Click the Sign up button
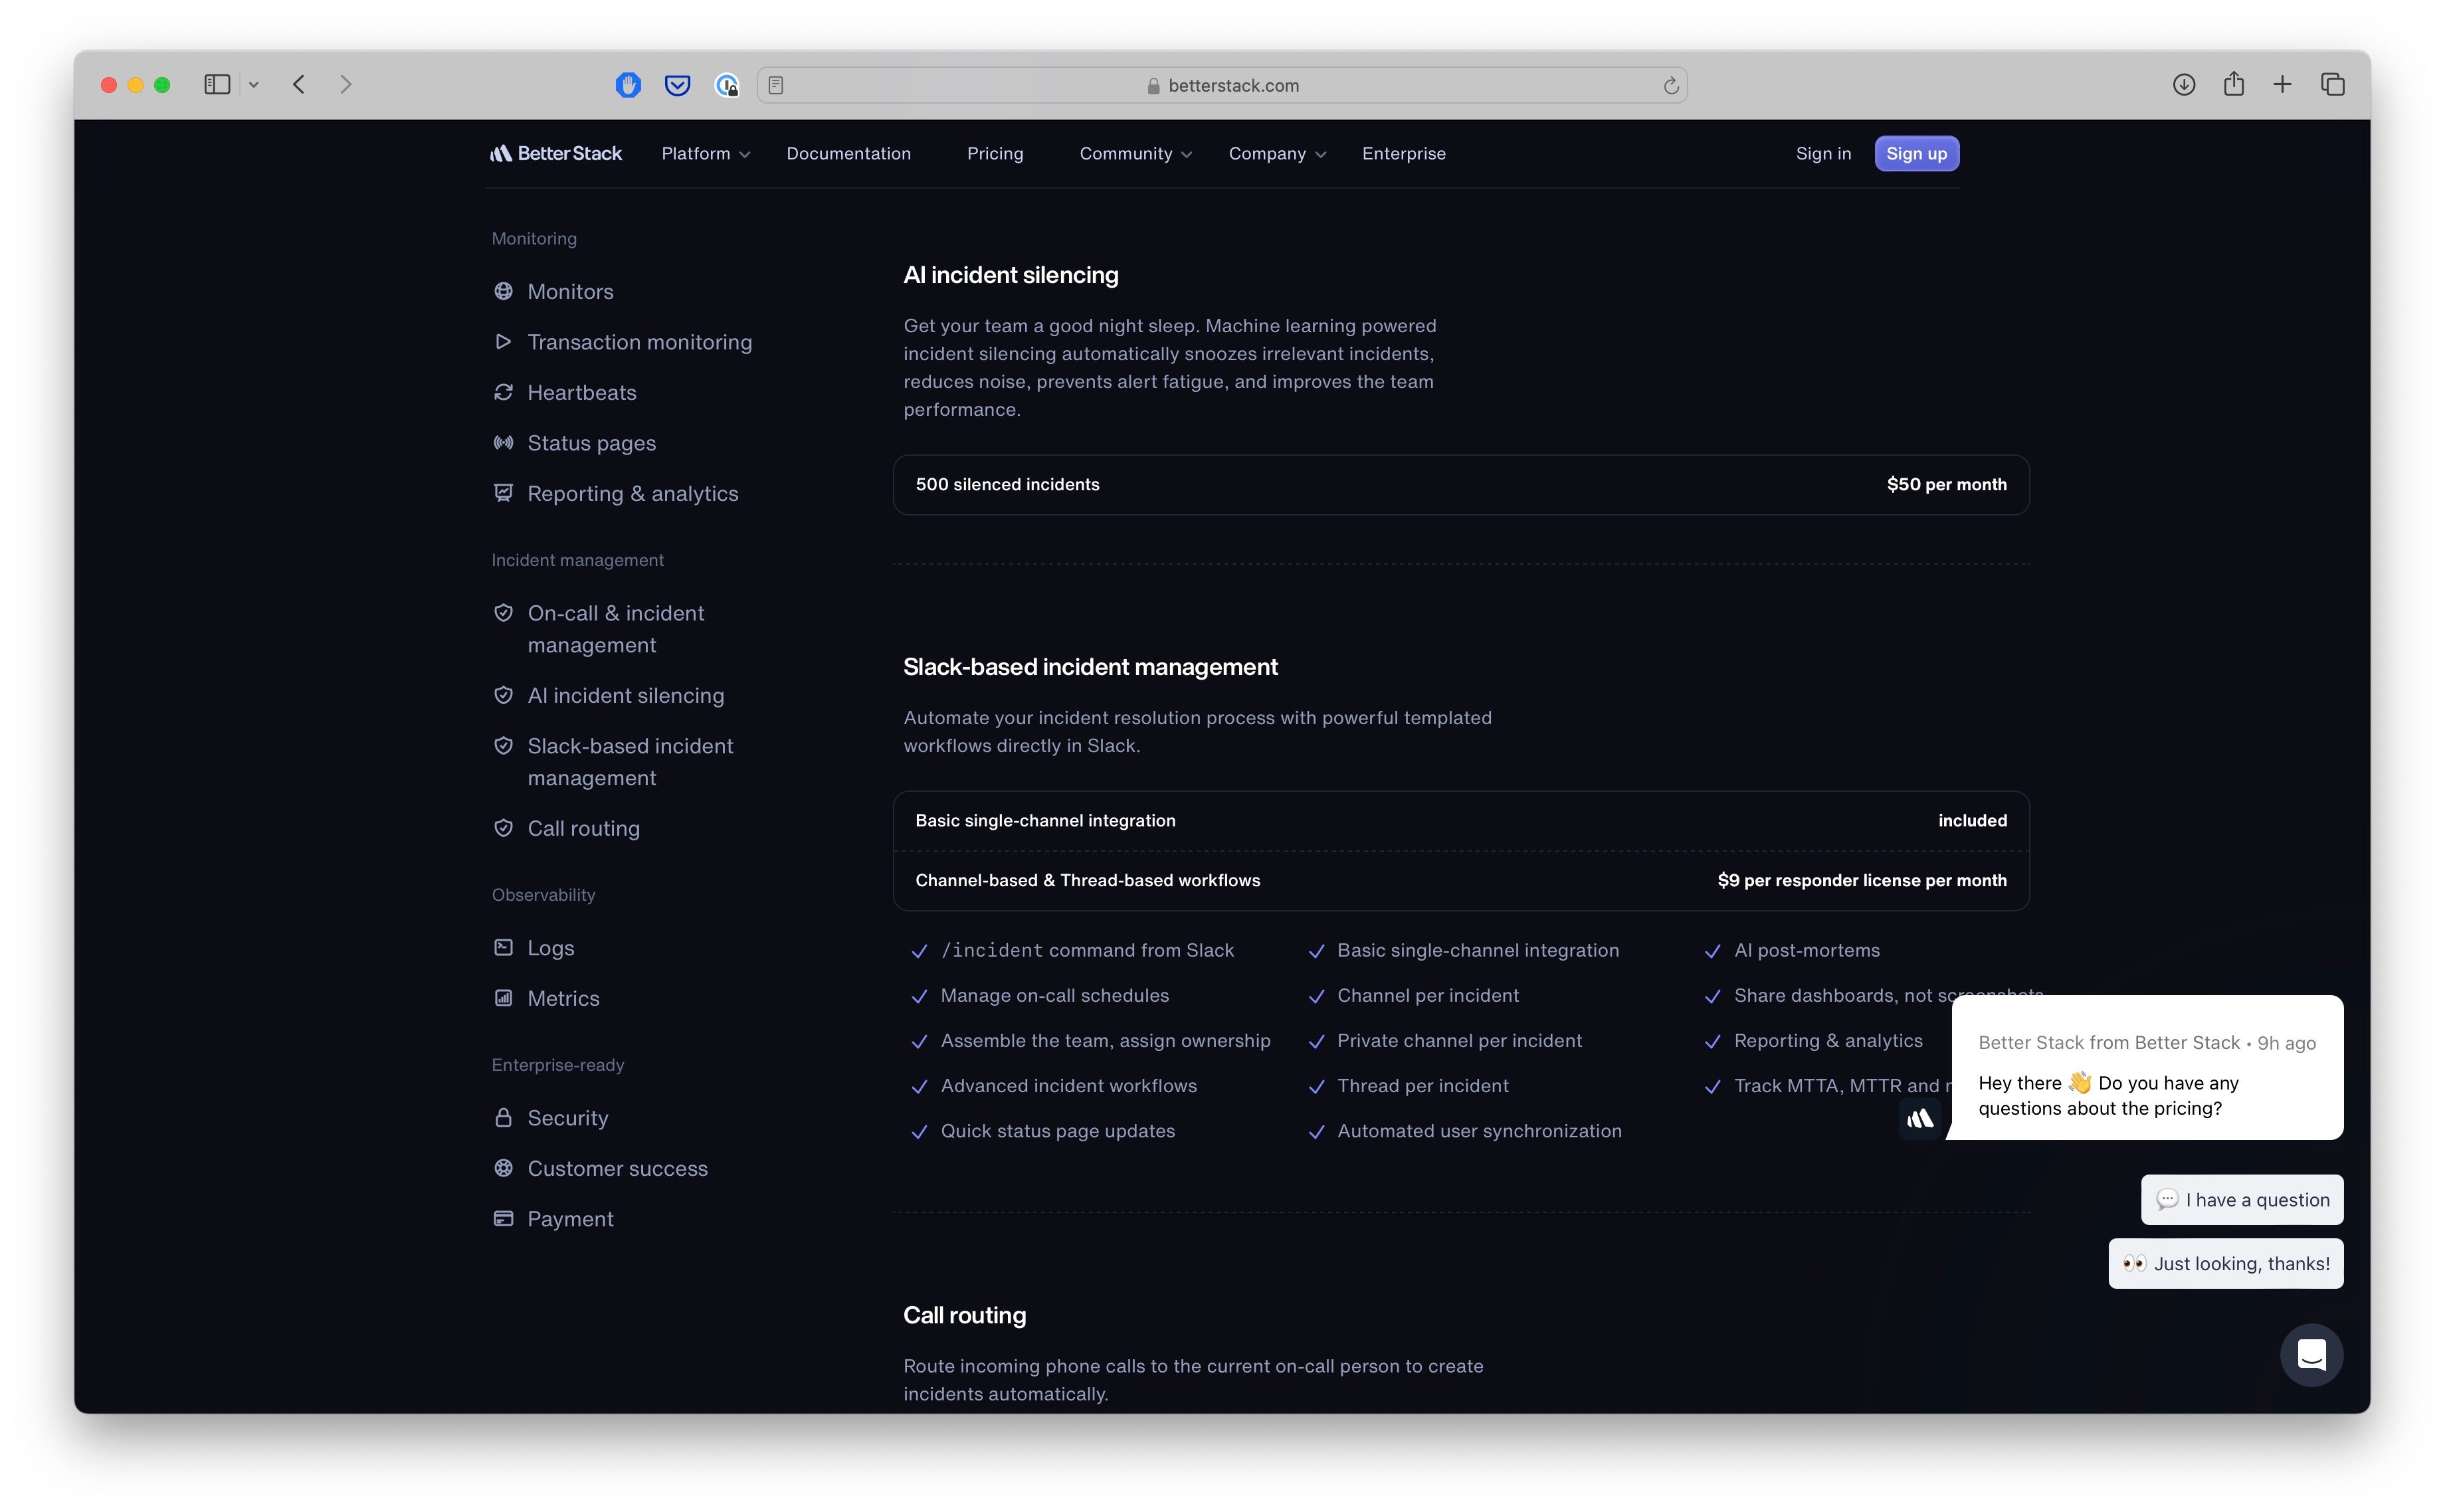Viewport: 2445px width, 1512px height. click(x=1916, y=153)
